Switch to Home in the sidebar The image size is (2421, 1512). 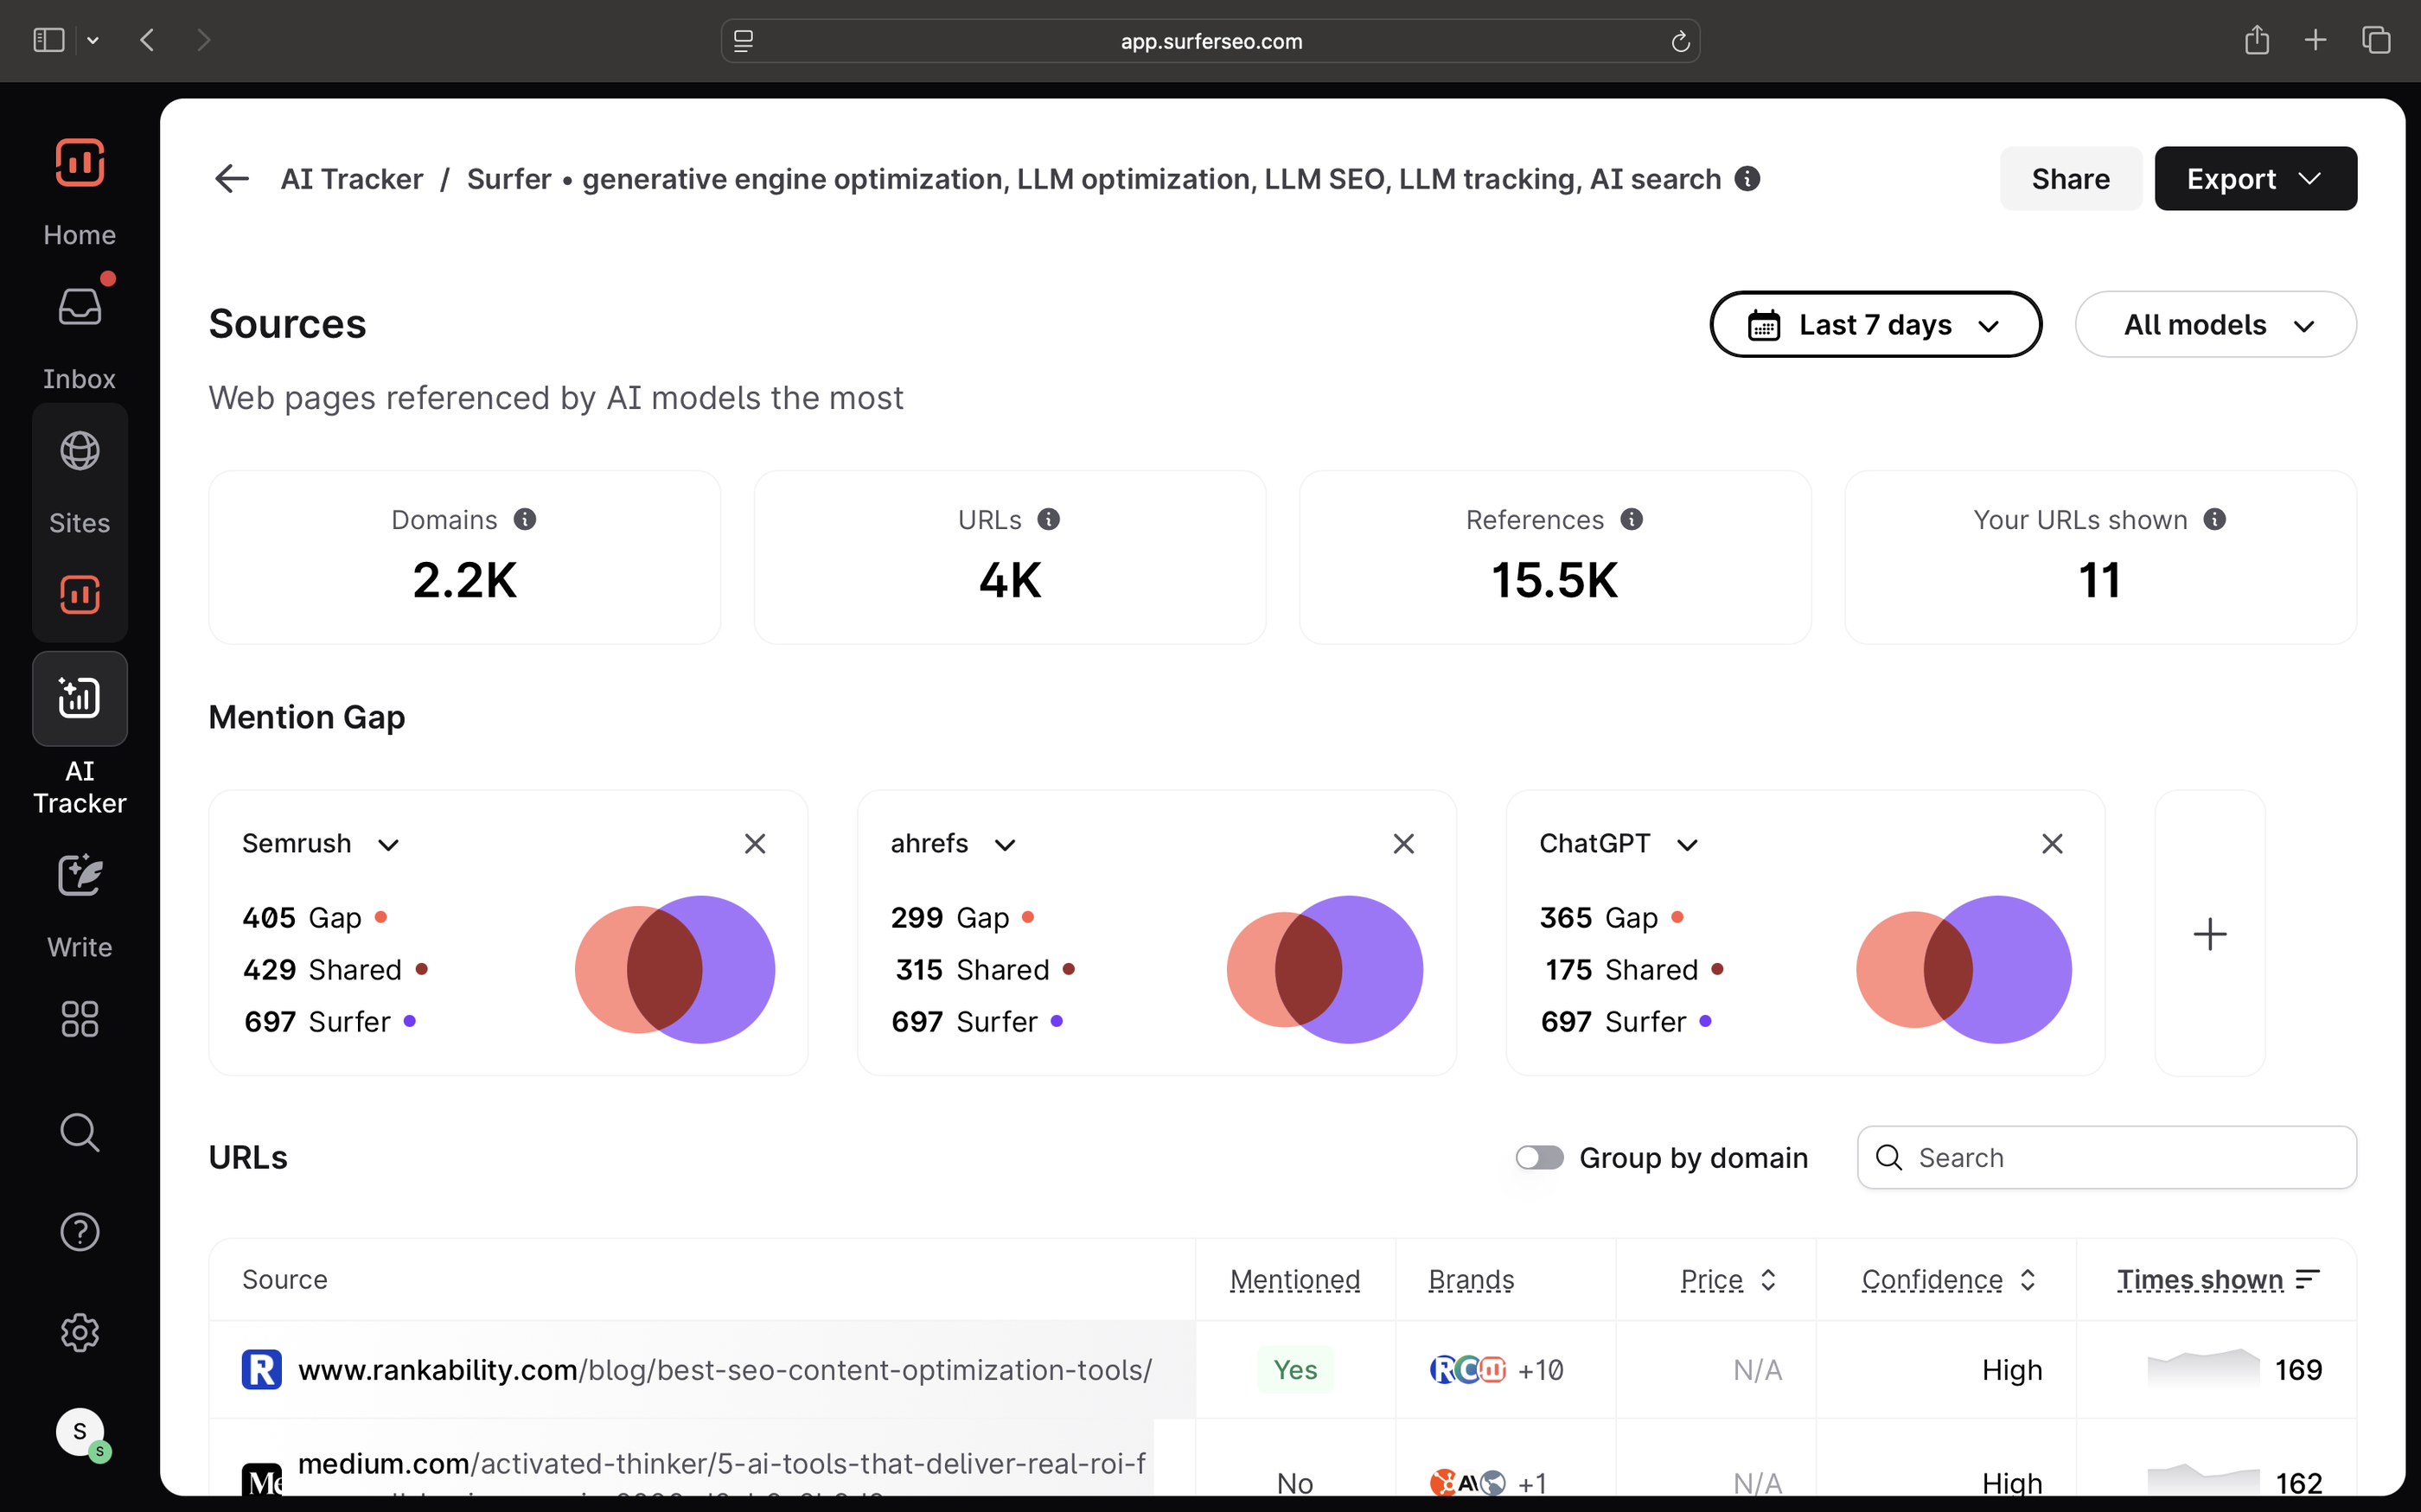79,163
